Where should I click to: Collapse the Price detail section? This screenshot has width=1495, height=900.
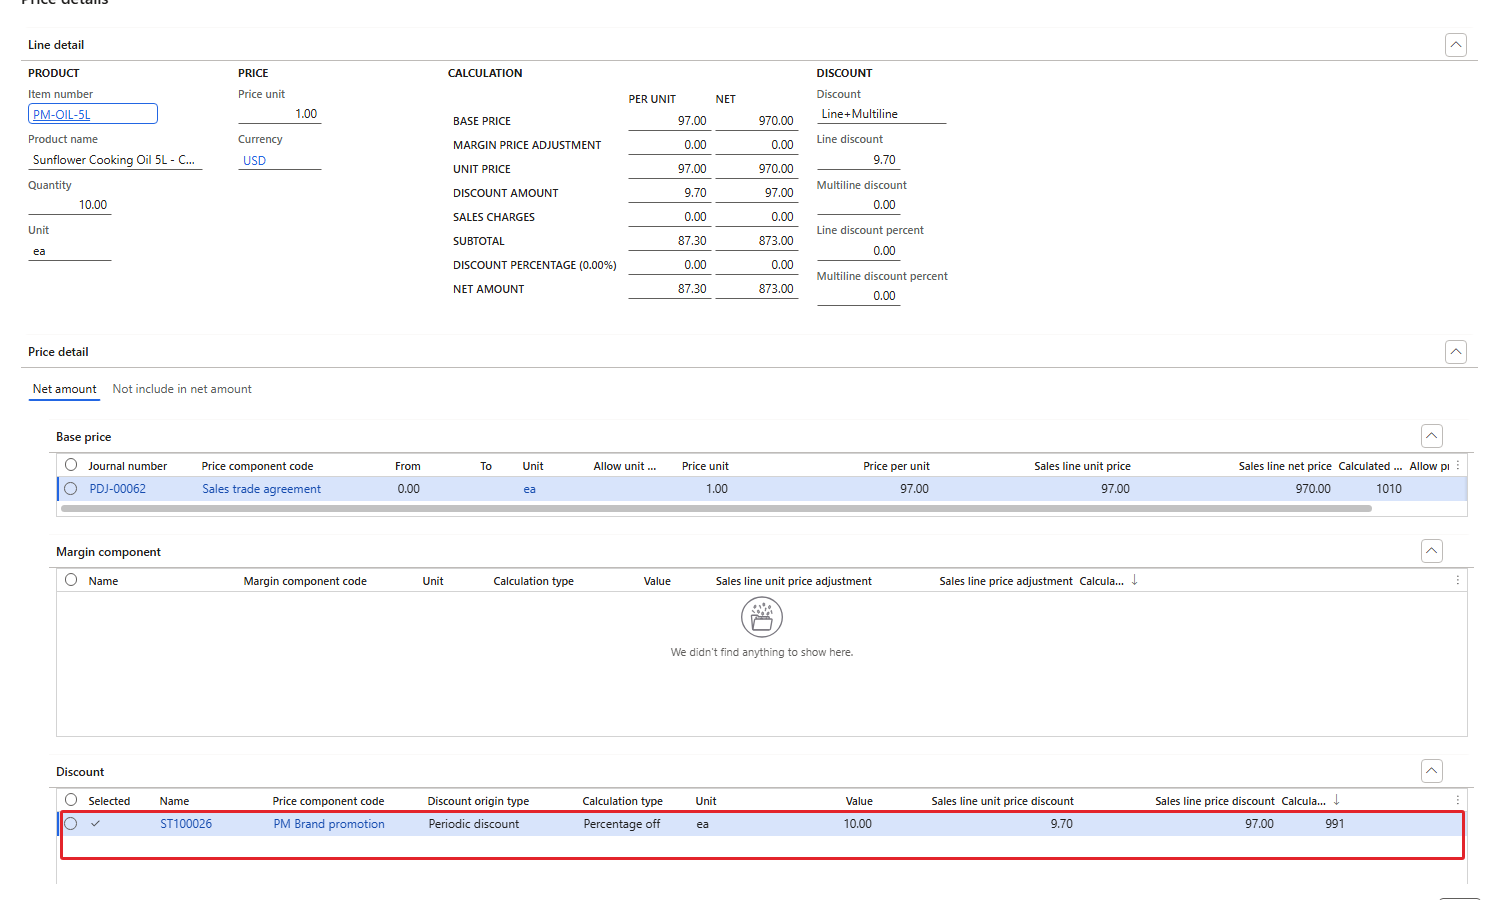[1456, 352]
